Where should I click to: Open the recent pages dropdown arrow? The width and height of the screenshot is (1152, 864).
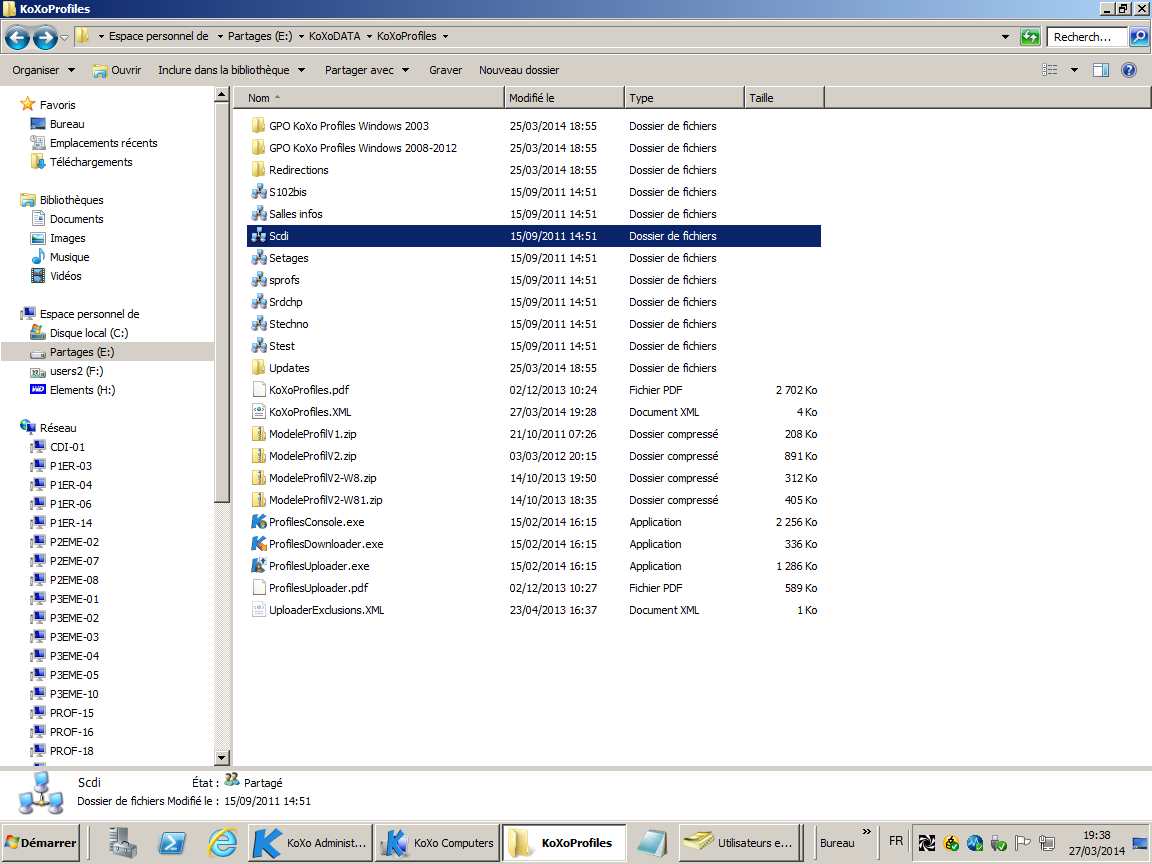[65, 37]
